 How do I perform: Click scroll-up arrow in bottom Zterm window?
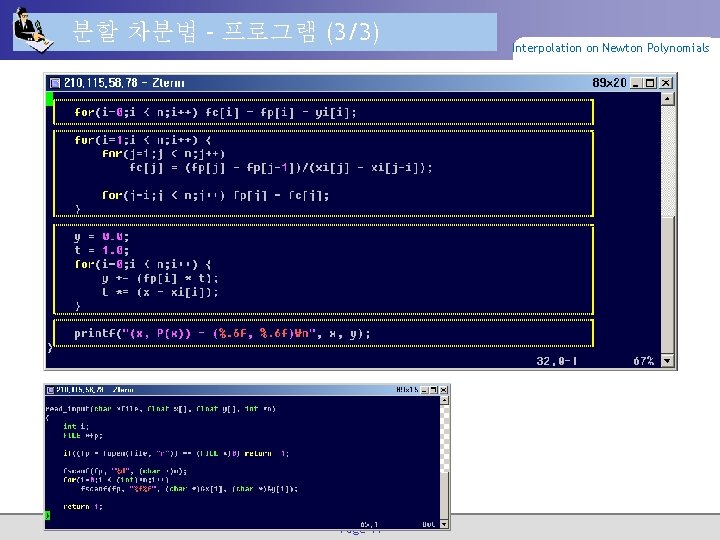click(444, 400)
